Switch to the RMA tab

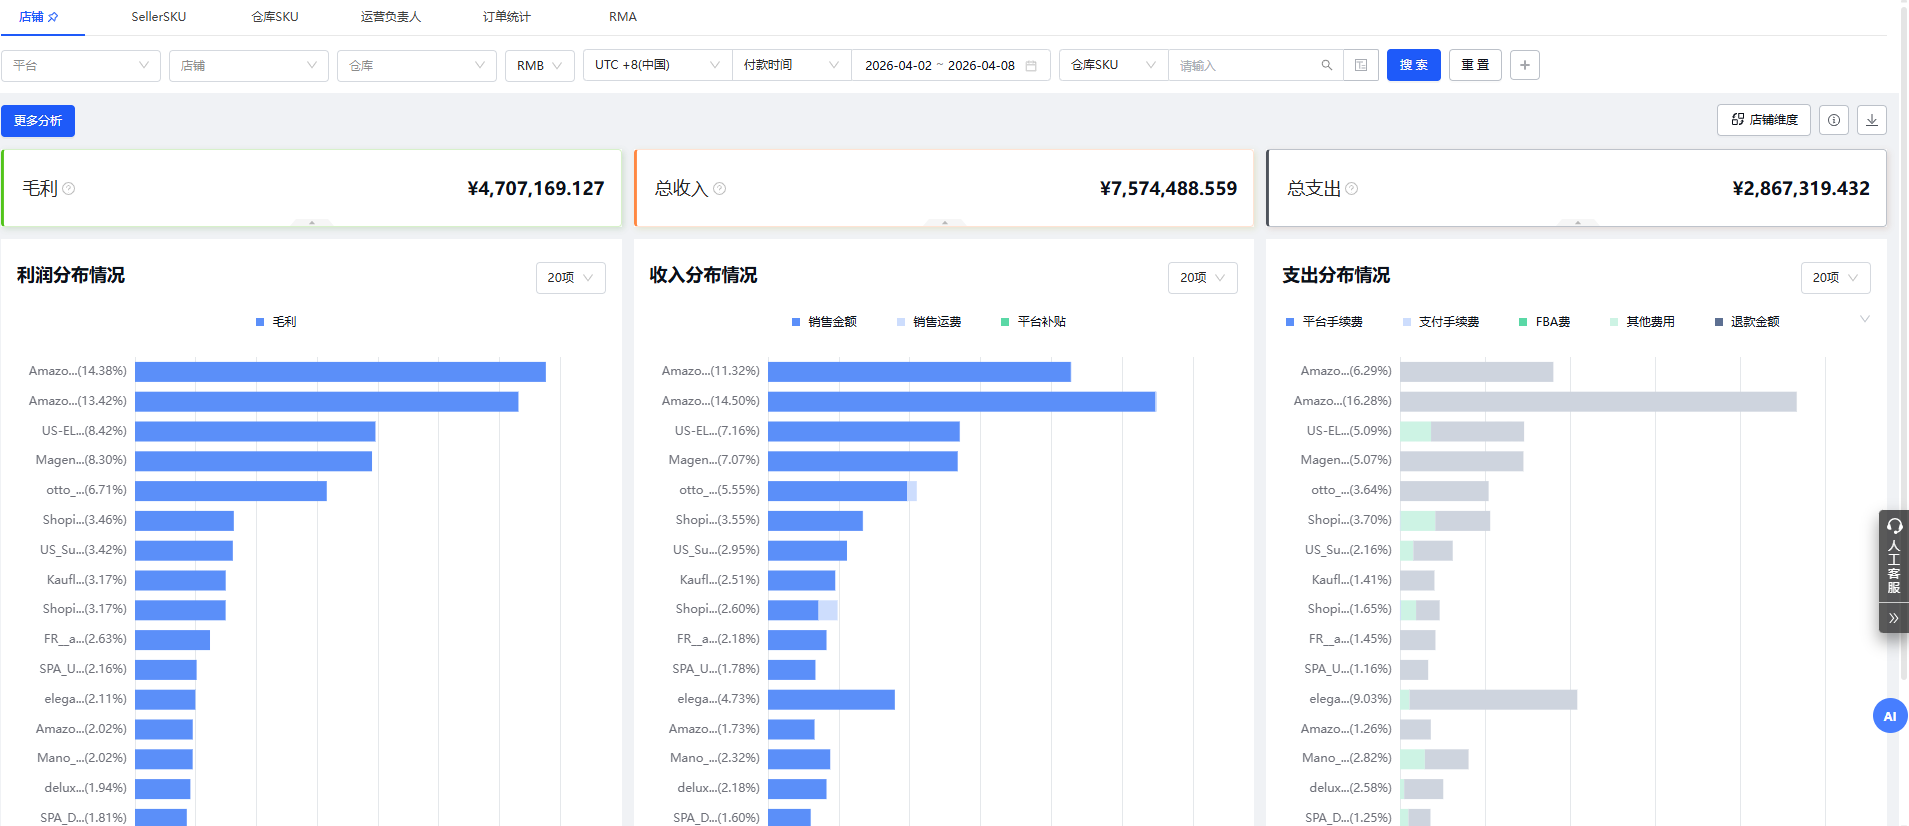(x=623, y=17)
